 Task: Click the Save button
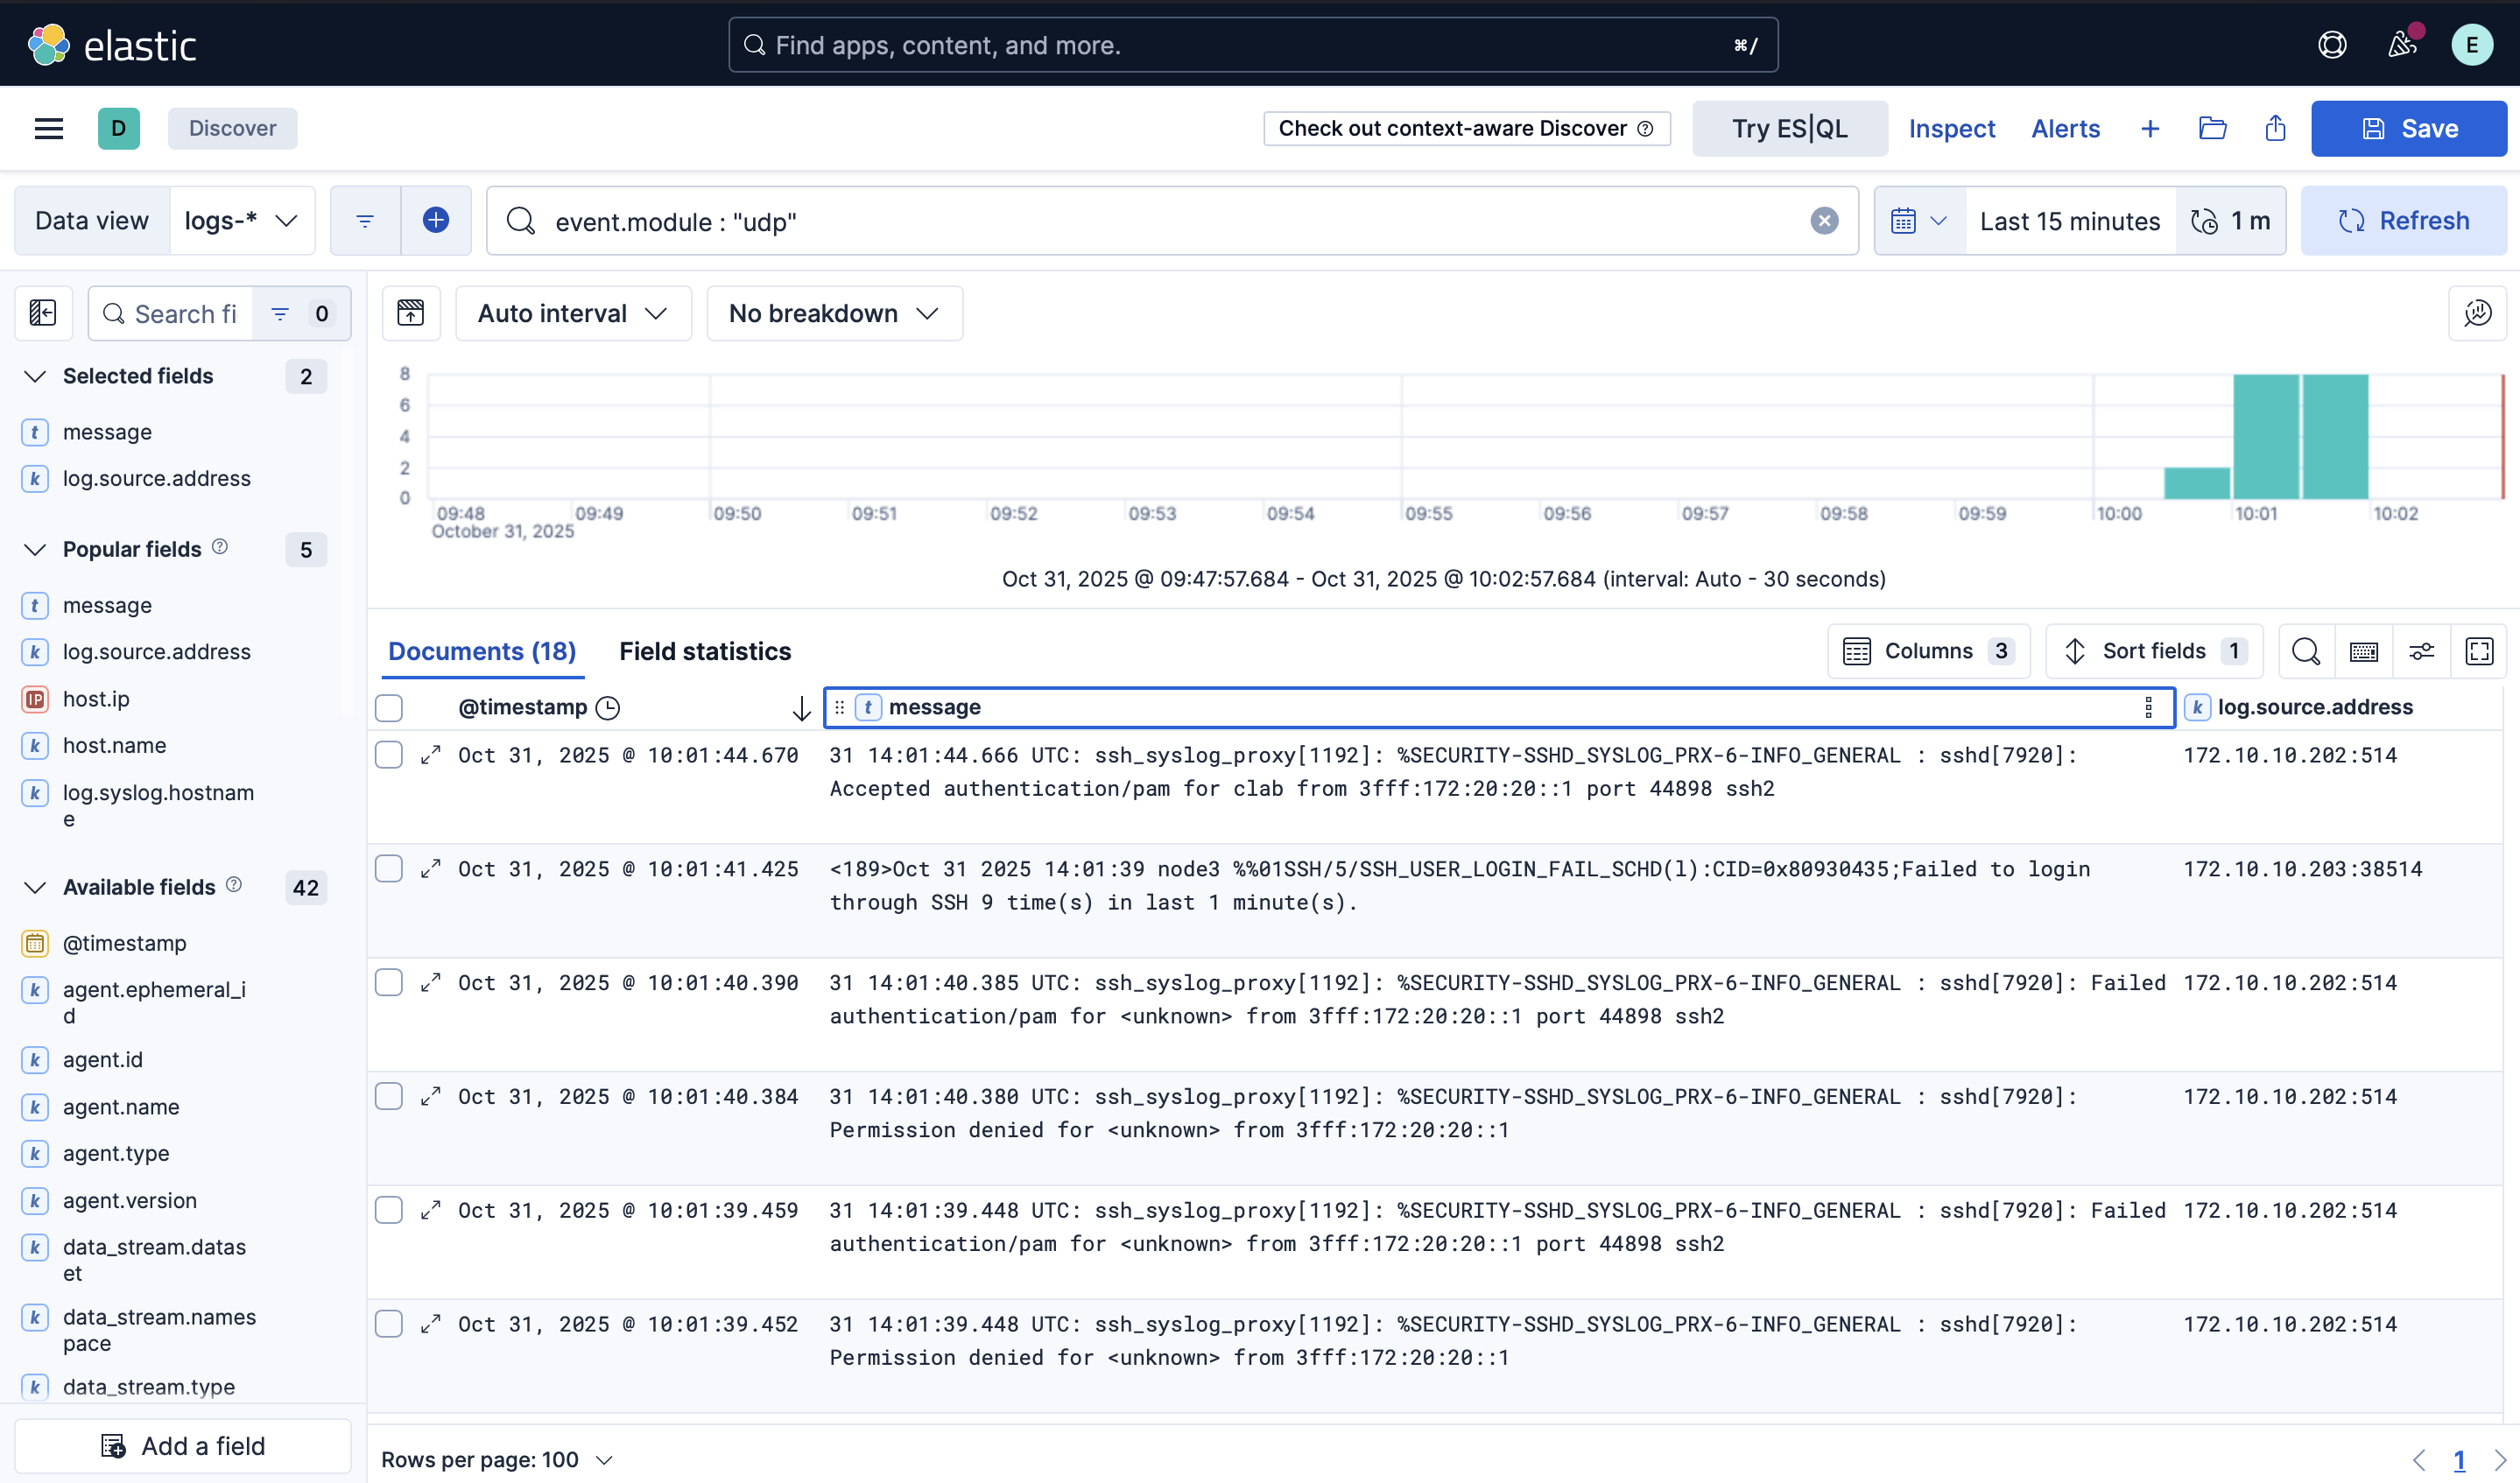[2408, 128]
